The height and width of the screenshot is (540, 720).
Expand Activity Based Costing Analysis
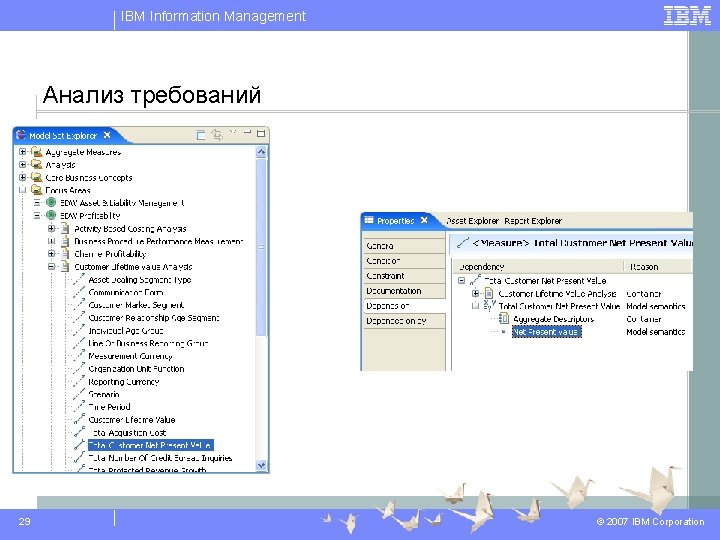point(51,228)
